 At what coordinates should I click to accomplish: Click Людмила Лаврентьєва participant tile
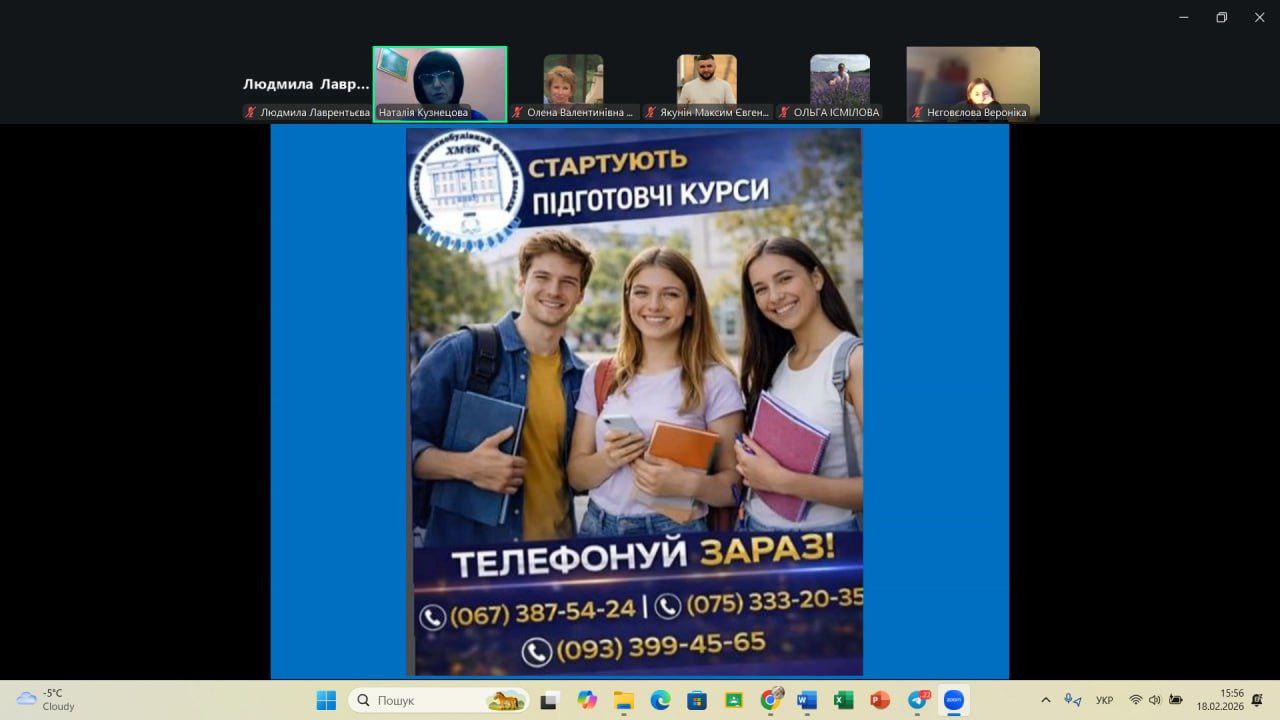(306, 84)
